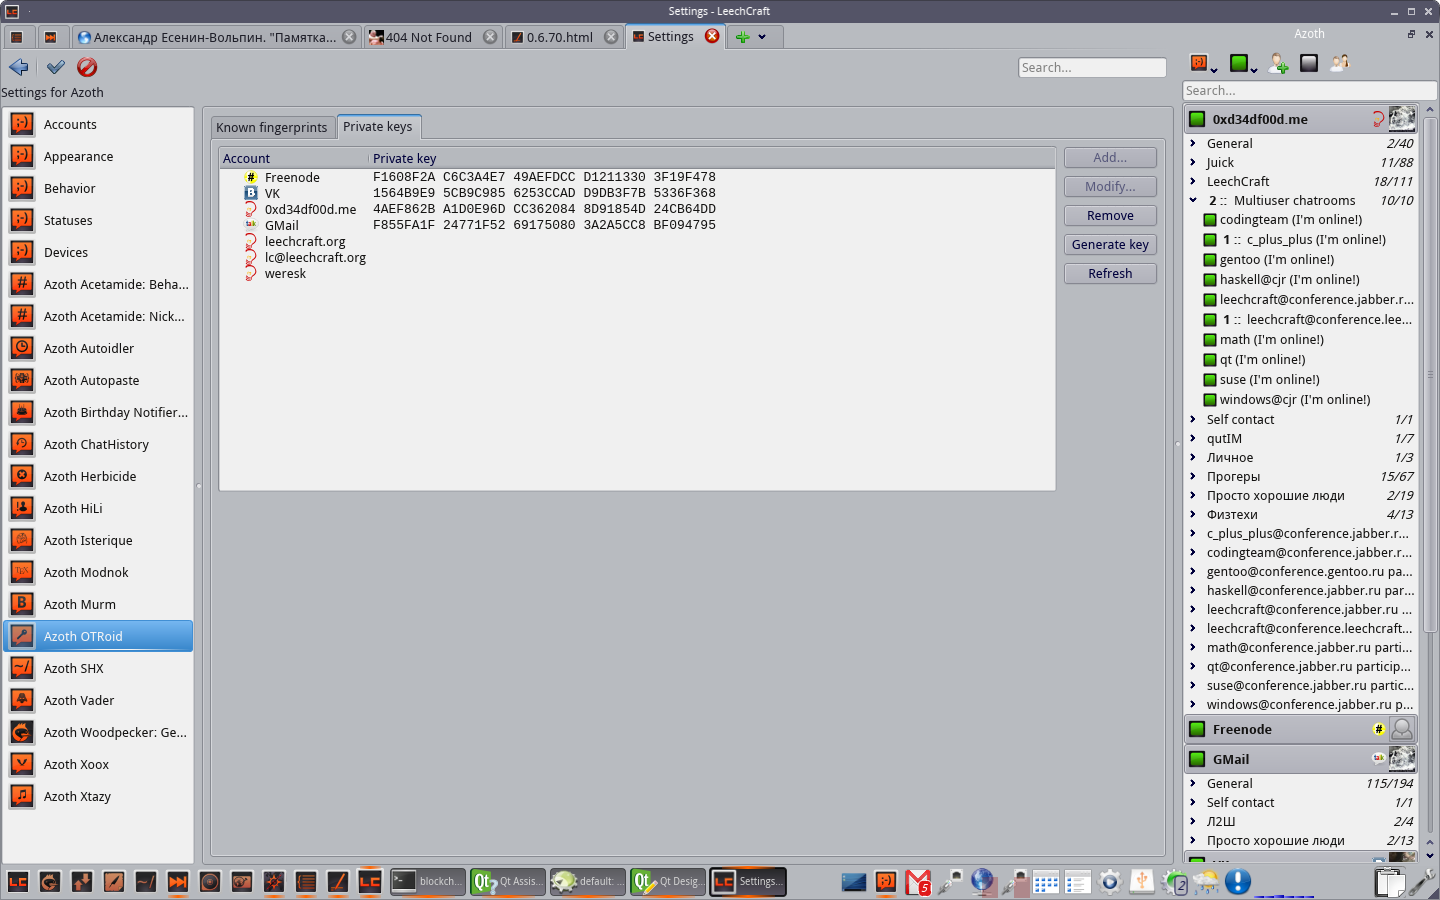Select Azoth Autoidler plugin settings

pos(98,348)
